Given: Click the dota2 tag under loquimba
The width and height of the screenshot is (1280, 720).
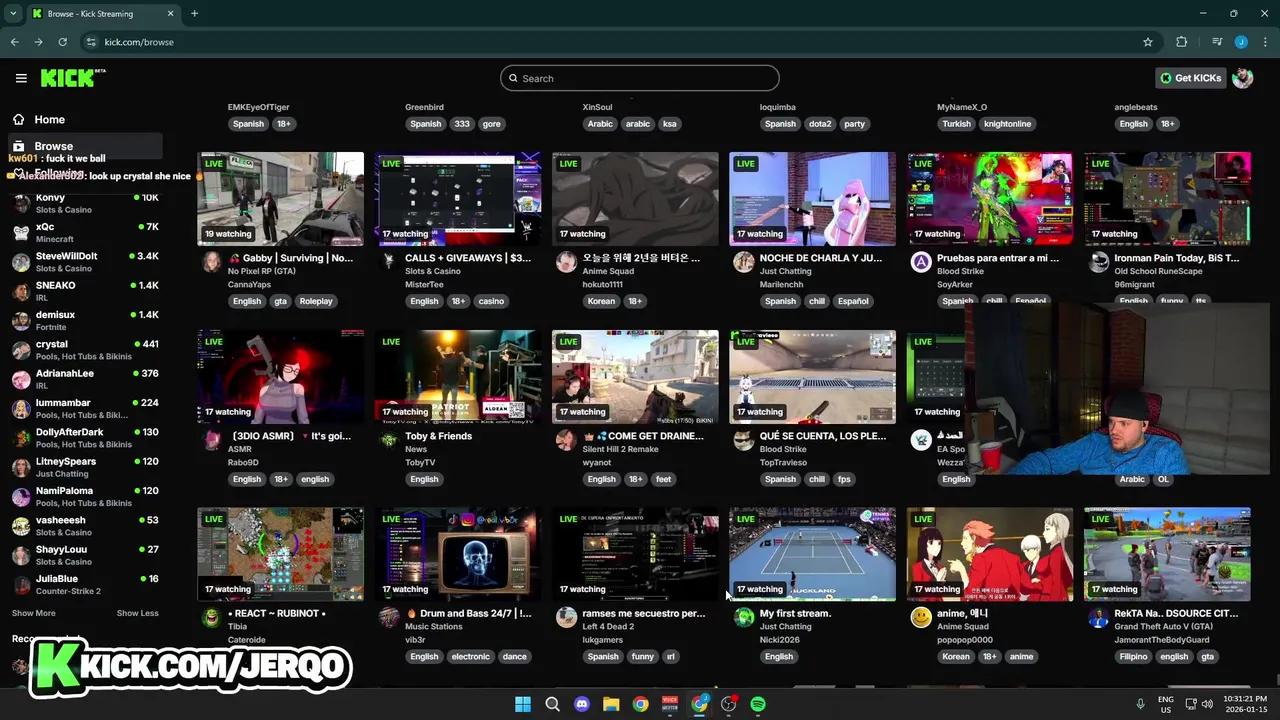Looking at the screenshot, I should click(x=820, y=124).
